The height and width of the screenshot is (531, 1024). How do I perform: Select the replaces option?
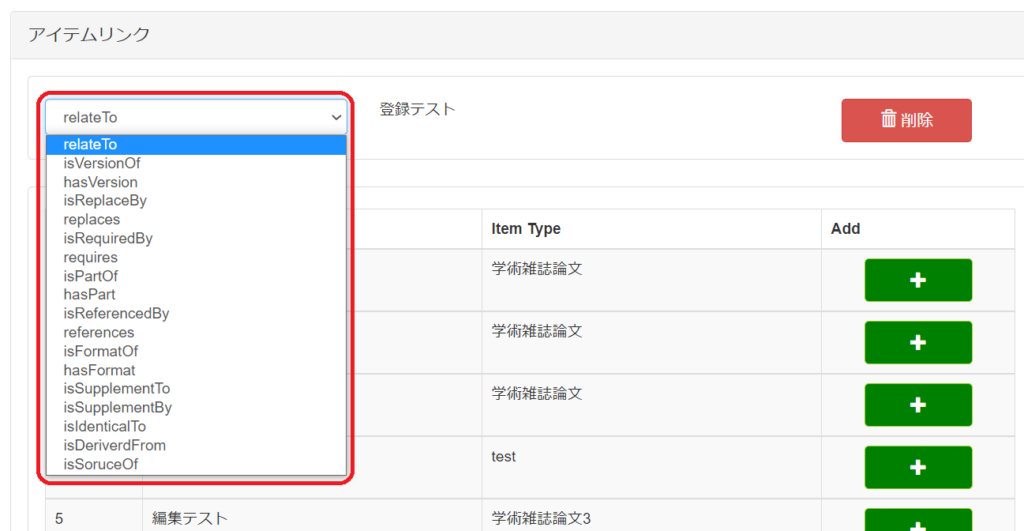click(91, 219)
